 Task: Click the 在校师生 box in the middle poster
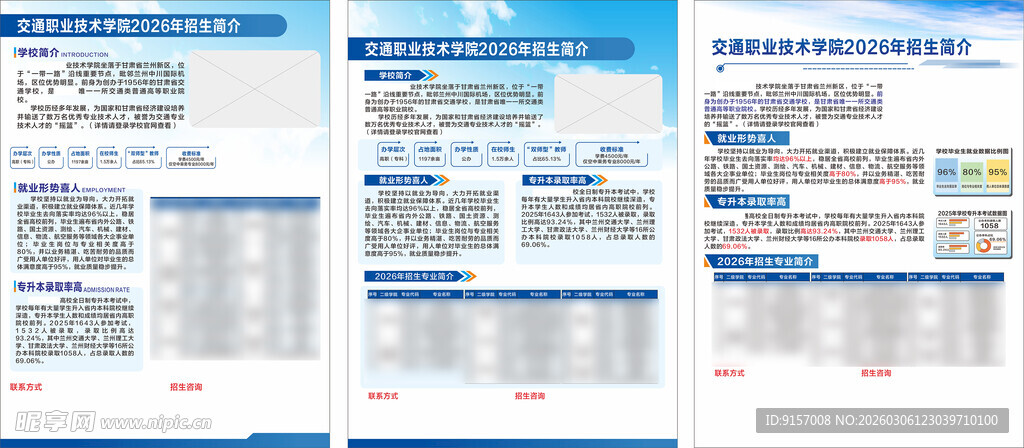pos(502,154)
